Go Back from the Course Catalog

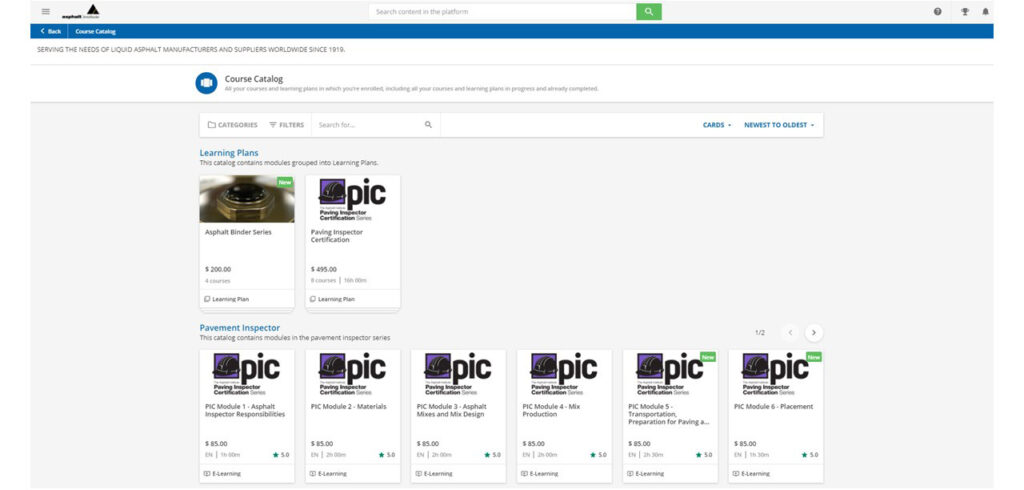(x=50, y=31)
